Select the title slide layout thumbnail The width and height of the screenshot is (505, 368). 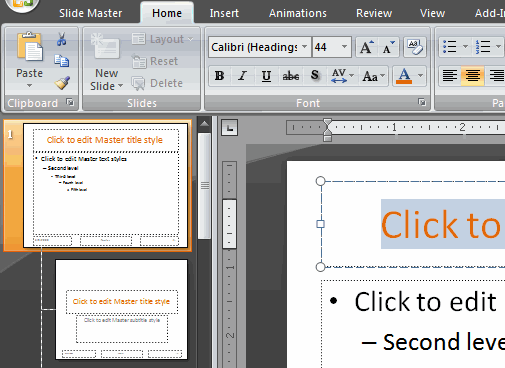pos(121,309)
